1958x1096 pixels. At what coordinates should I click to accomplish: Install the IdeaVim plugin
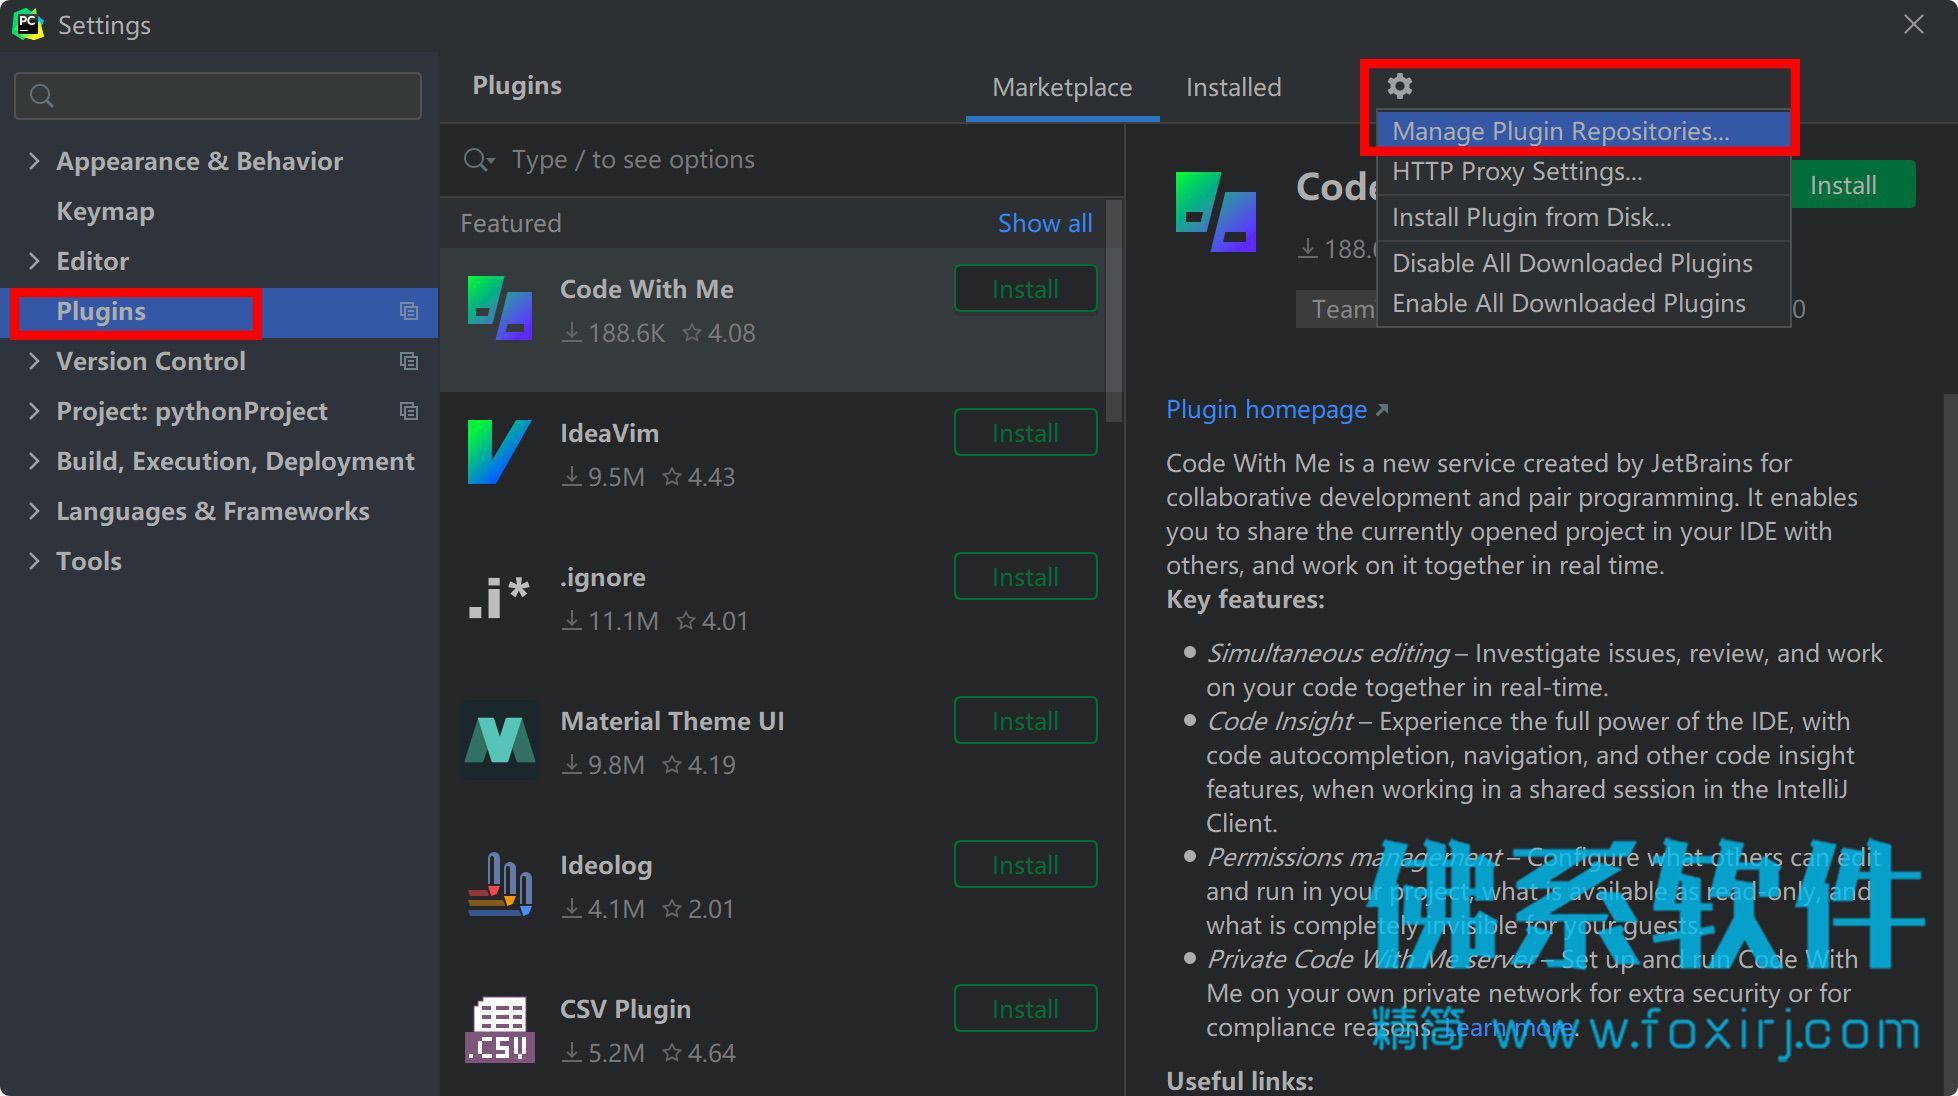1025,433
